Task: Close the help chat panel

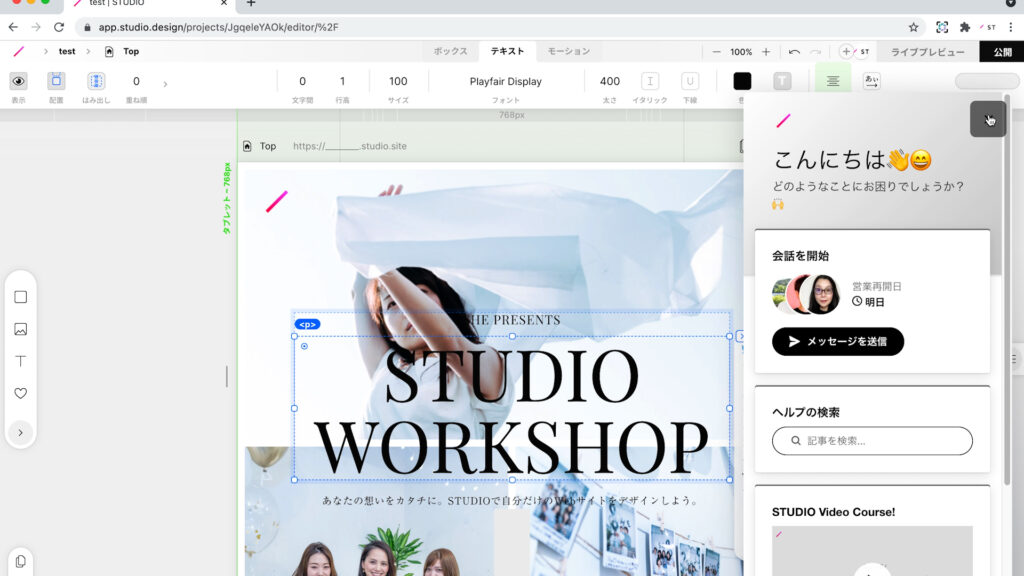Action: [987, 119]
